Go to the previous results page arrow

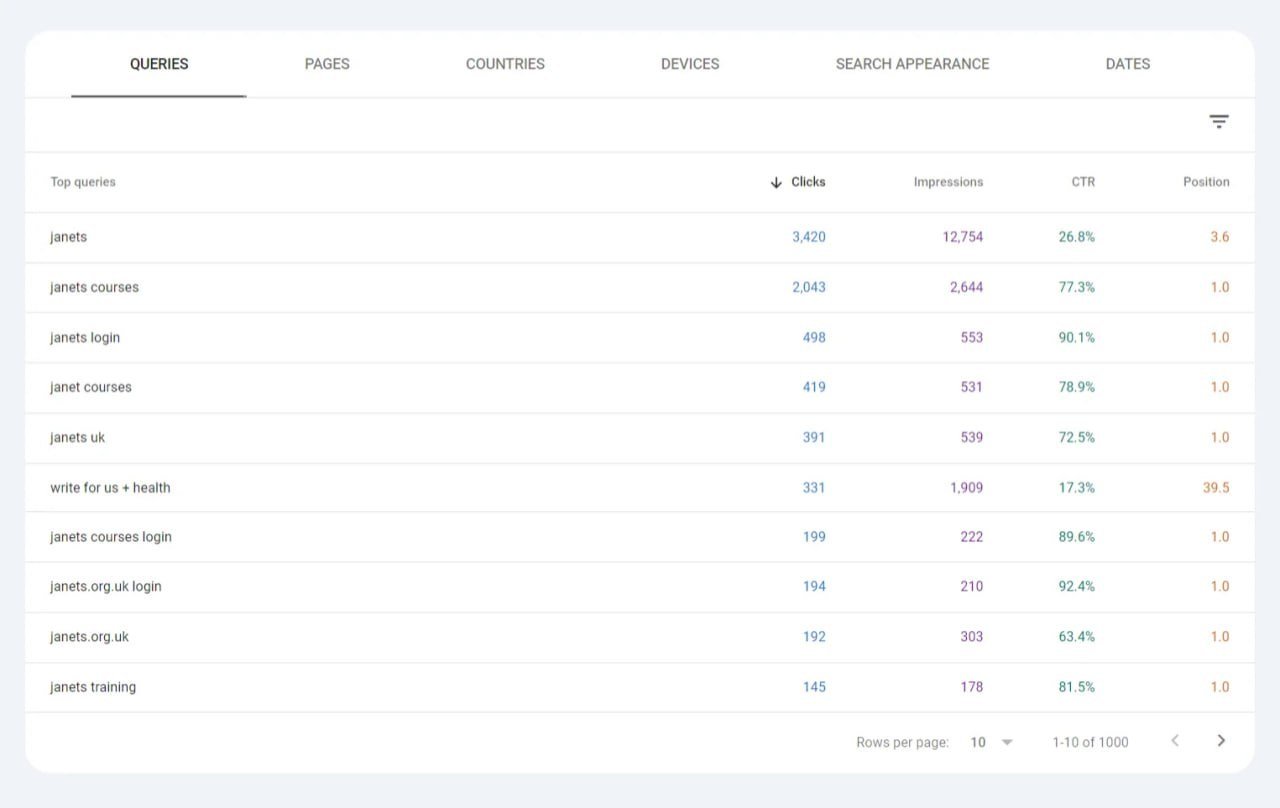(1175, 741)
